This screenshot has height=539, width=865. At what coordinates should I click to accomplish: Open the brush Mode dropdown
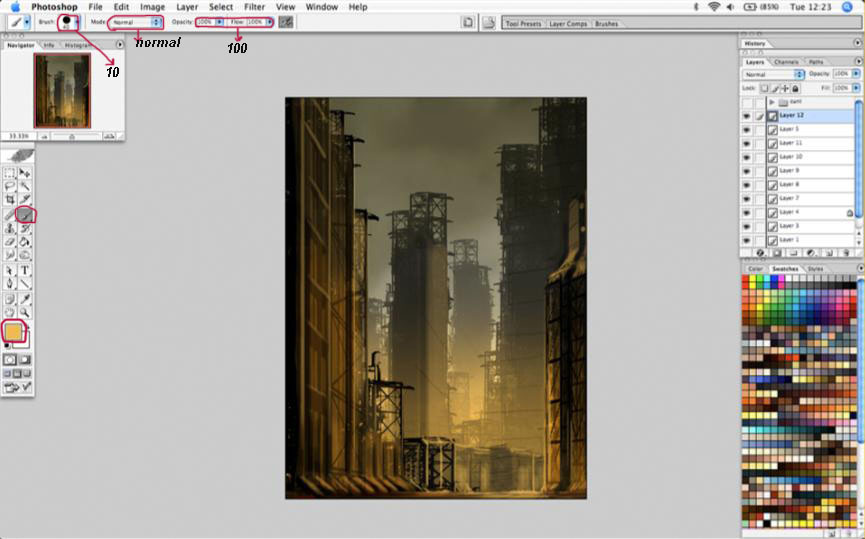point(136,21)
